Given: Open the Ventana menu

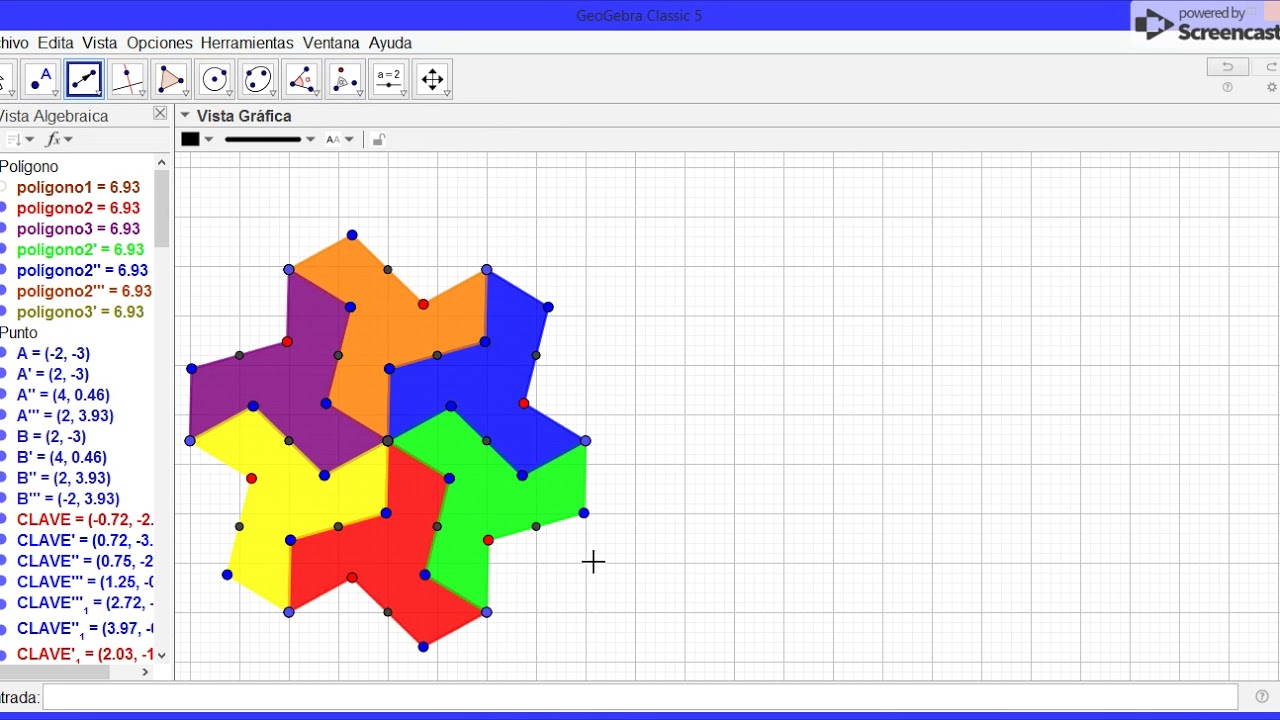Looking at the screenshot, I should (331, 43).
